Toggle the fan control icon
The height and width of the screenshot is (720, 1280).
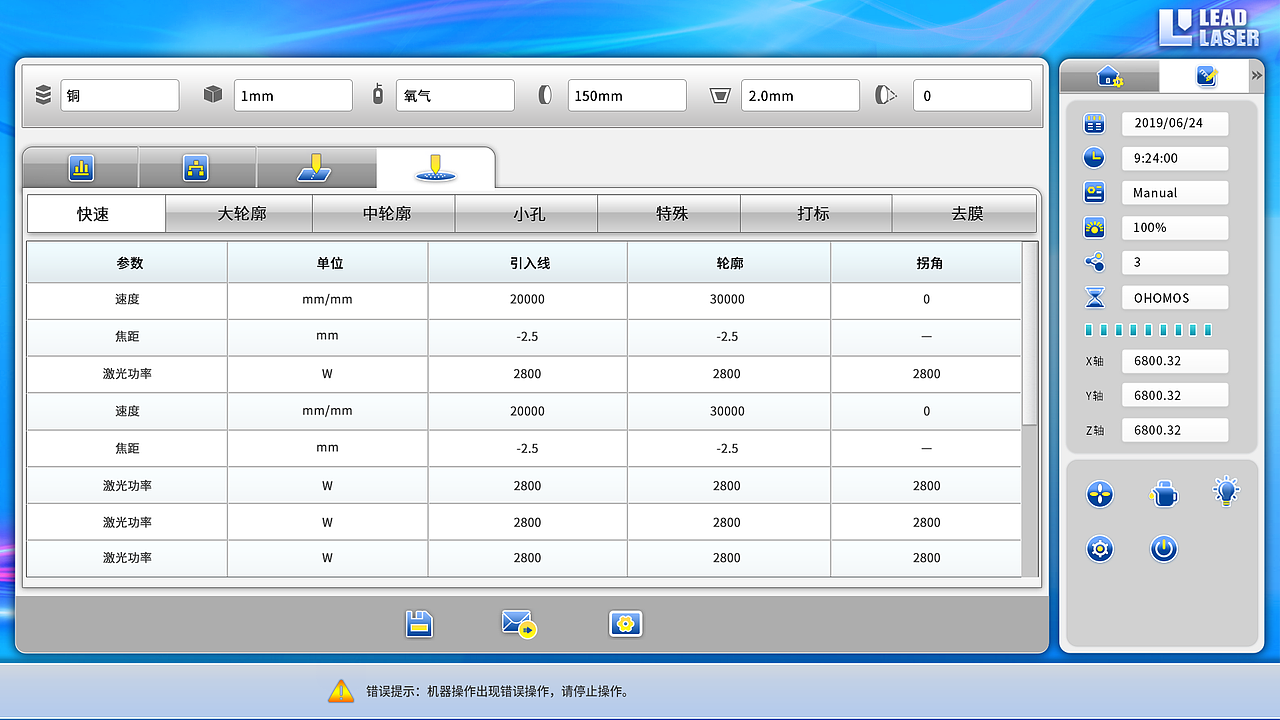[1100, 493]
